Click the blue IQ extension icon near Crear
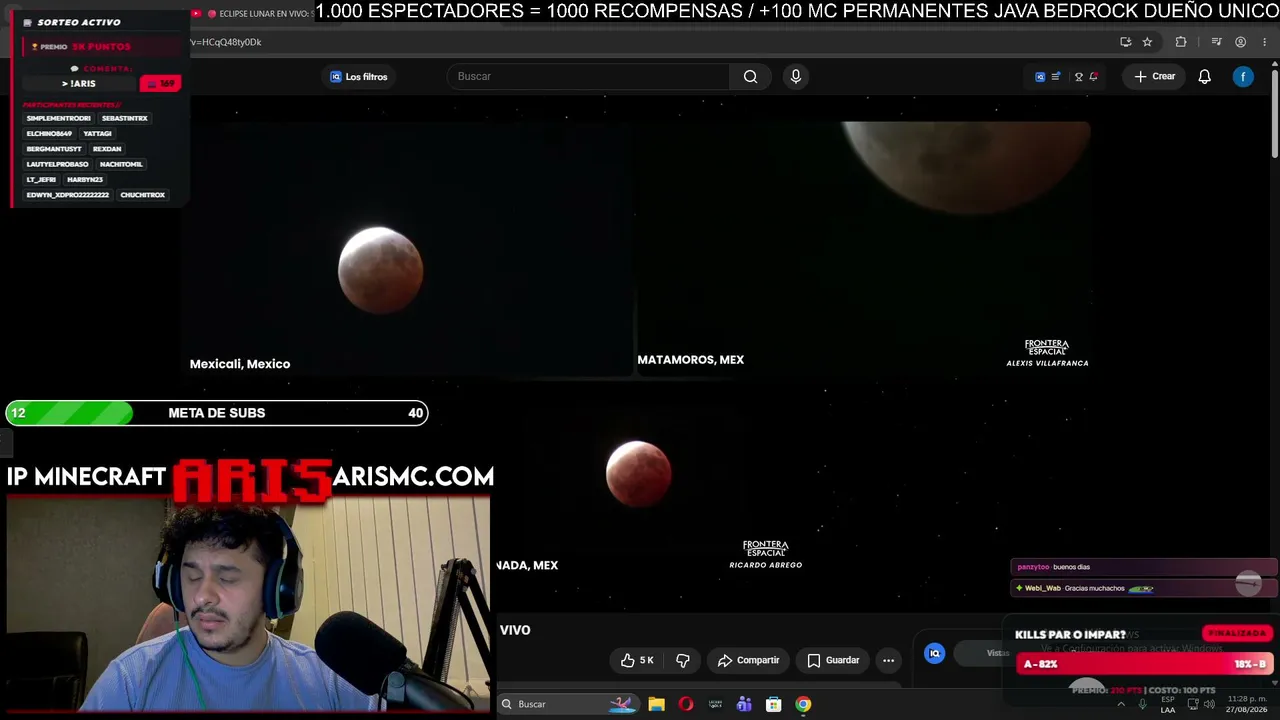The image size is (1280, 720). [1040, 77]
